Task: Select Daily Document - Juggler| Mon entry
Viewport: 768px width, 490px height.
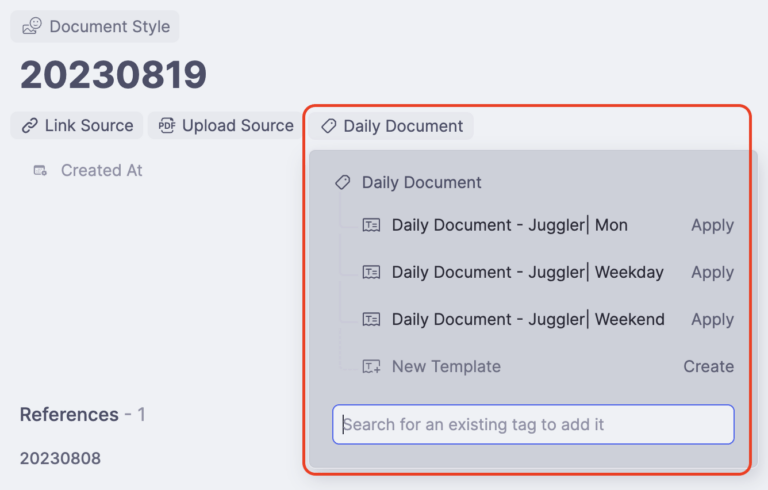Action: (x=509, y=226)
